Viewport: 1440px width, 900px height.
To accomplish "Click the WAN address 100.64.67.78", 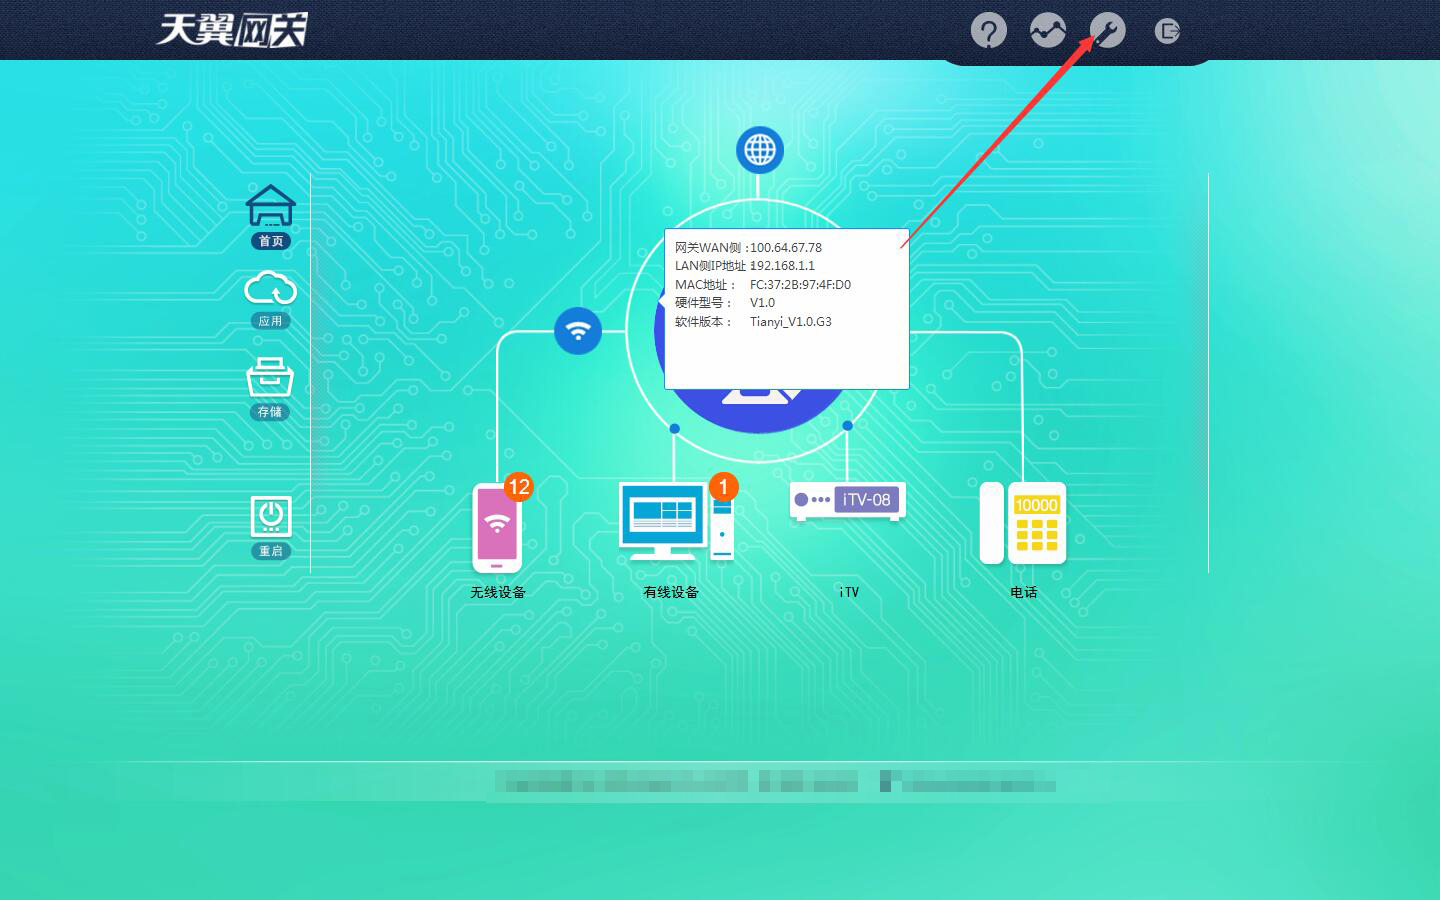I will [786, 247].
